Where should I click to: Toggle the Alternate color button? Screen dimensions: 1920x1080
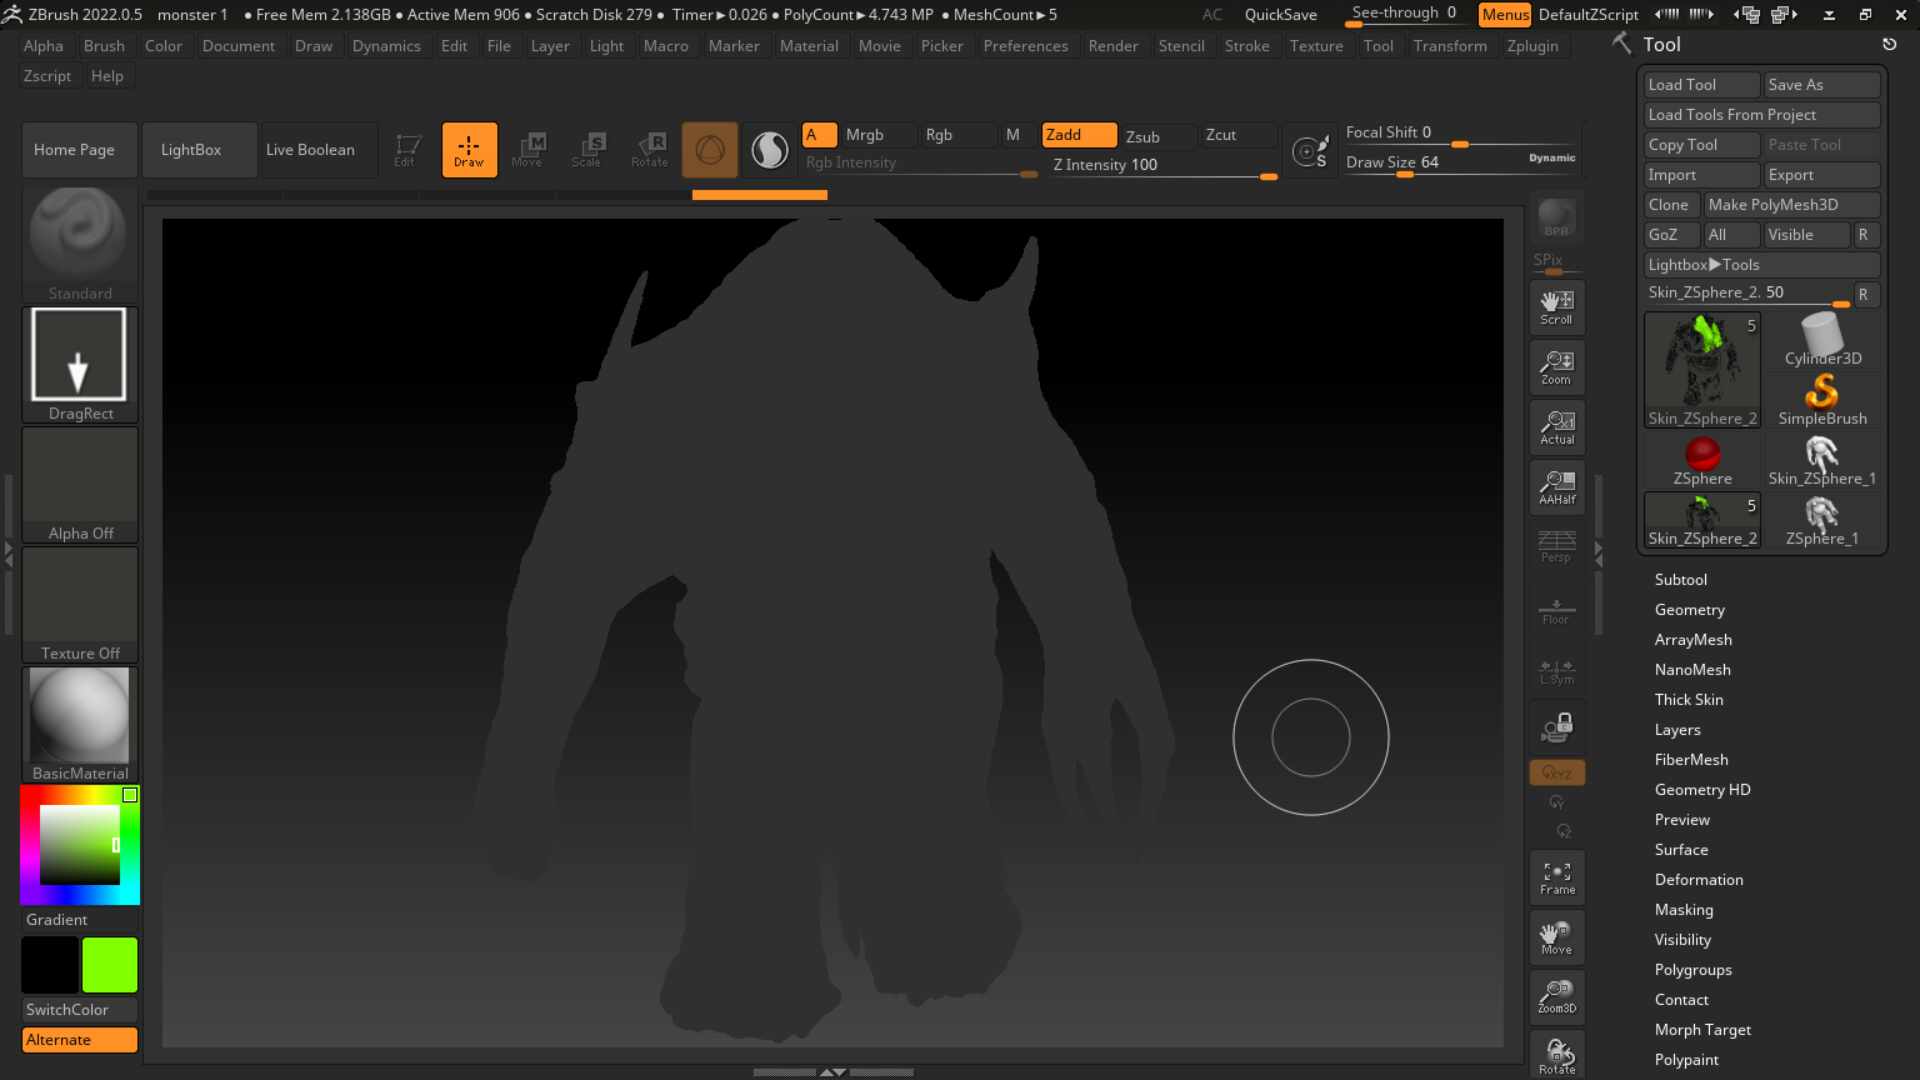coord(80,1040)
